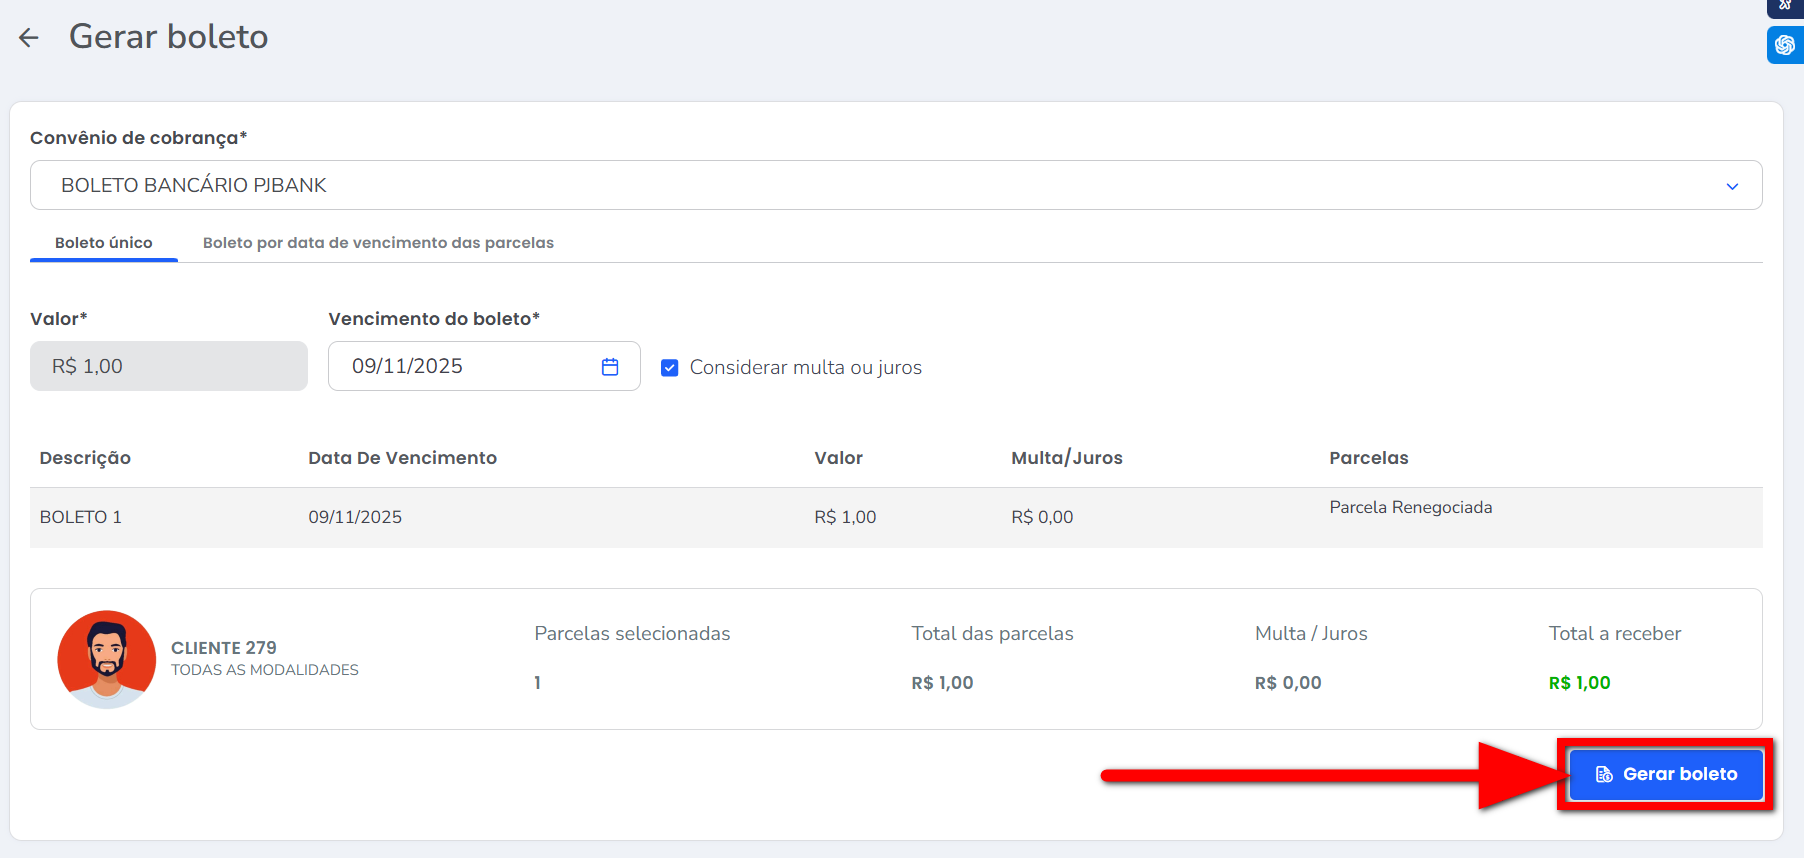
Task: Open the calendar icon in Vencimento field
Action: pyautogui.click(x=610, y=367)
